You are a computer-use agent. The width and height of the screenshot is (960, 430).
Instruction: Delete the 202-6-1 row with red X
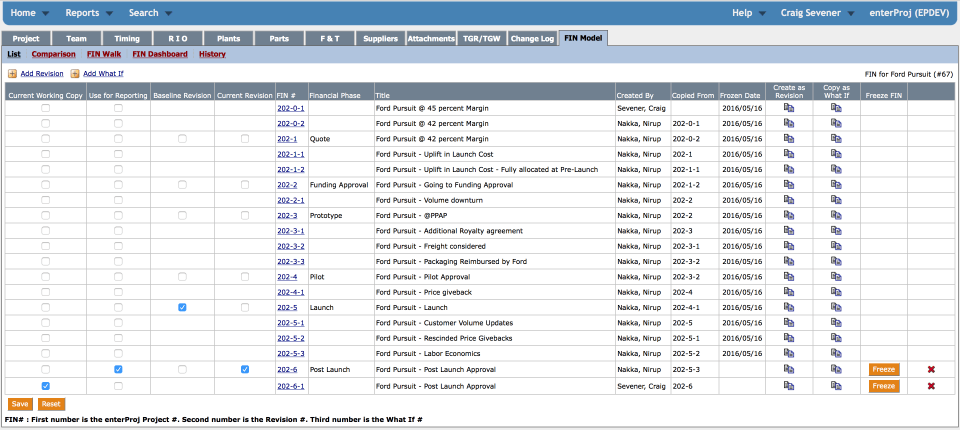click(931, 386)
